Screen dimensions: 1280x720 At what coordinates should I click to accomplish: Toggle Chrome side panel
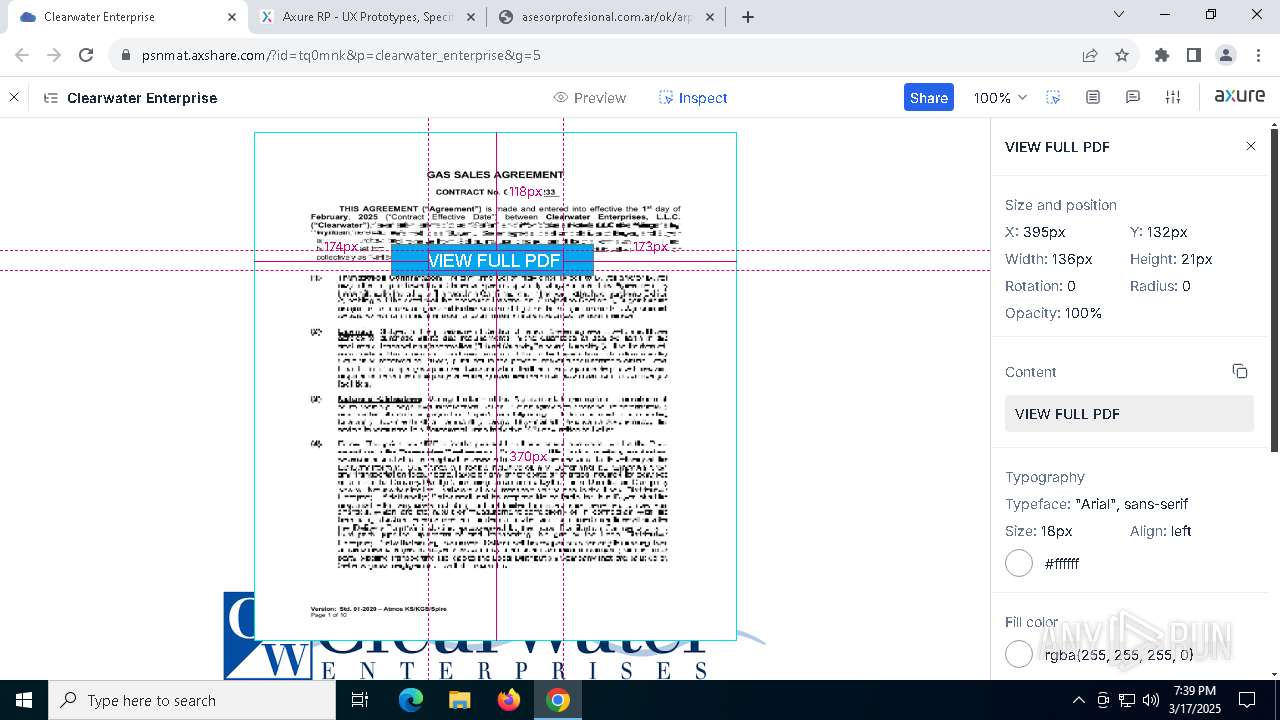pyautogui.click(x=1194, y=56)
